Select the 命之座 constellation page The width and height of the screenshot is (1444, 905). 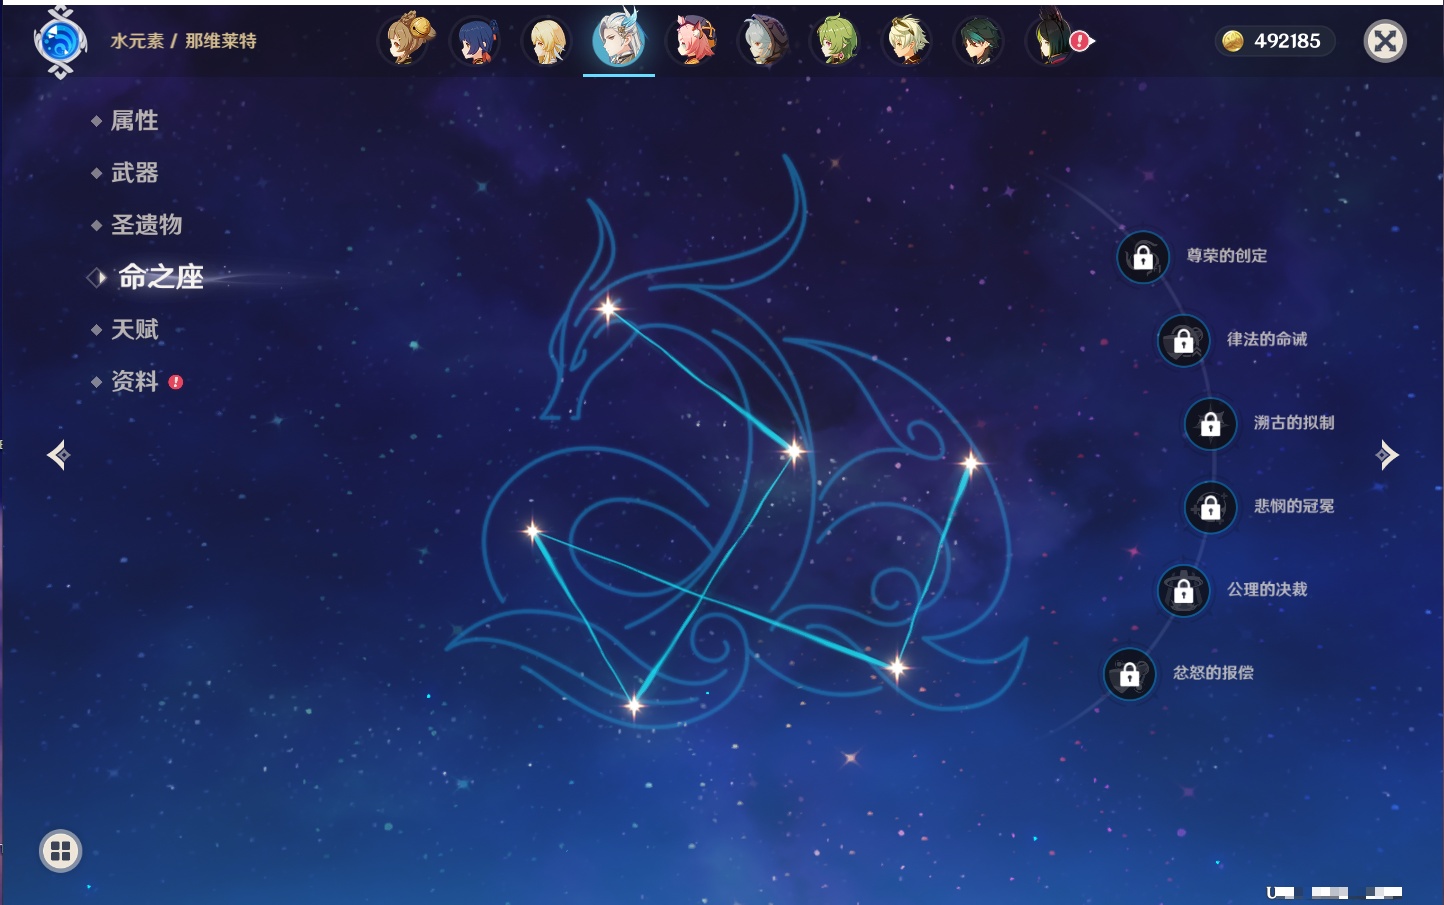click(160, 277)
